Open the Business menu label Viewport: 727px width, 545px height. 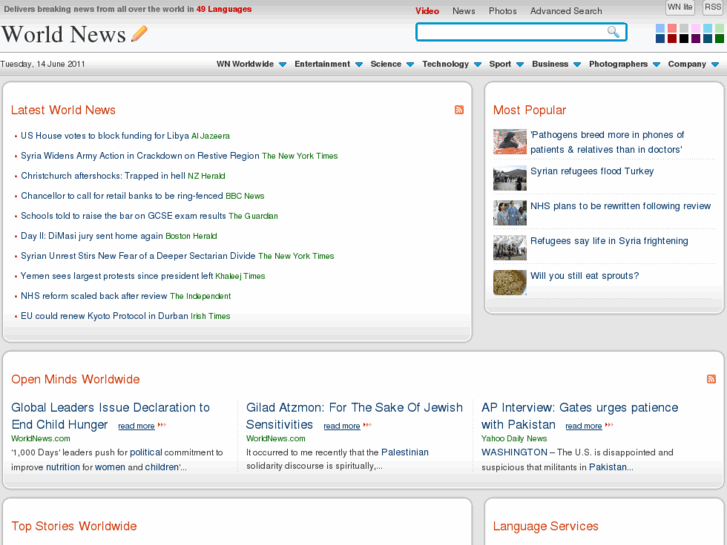pyautogui.click(x=550, y=64)
